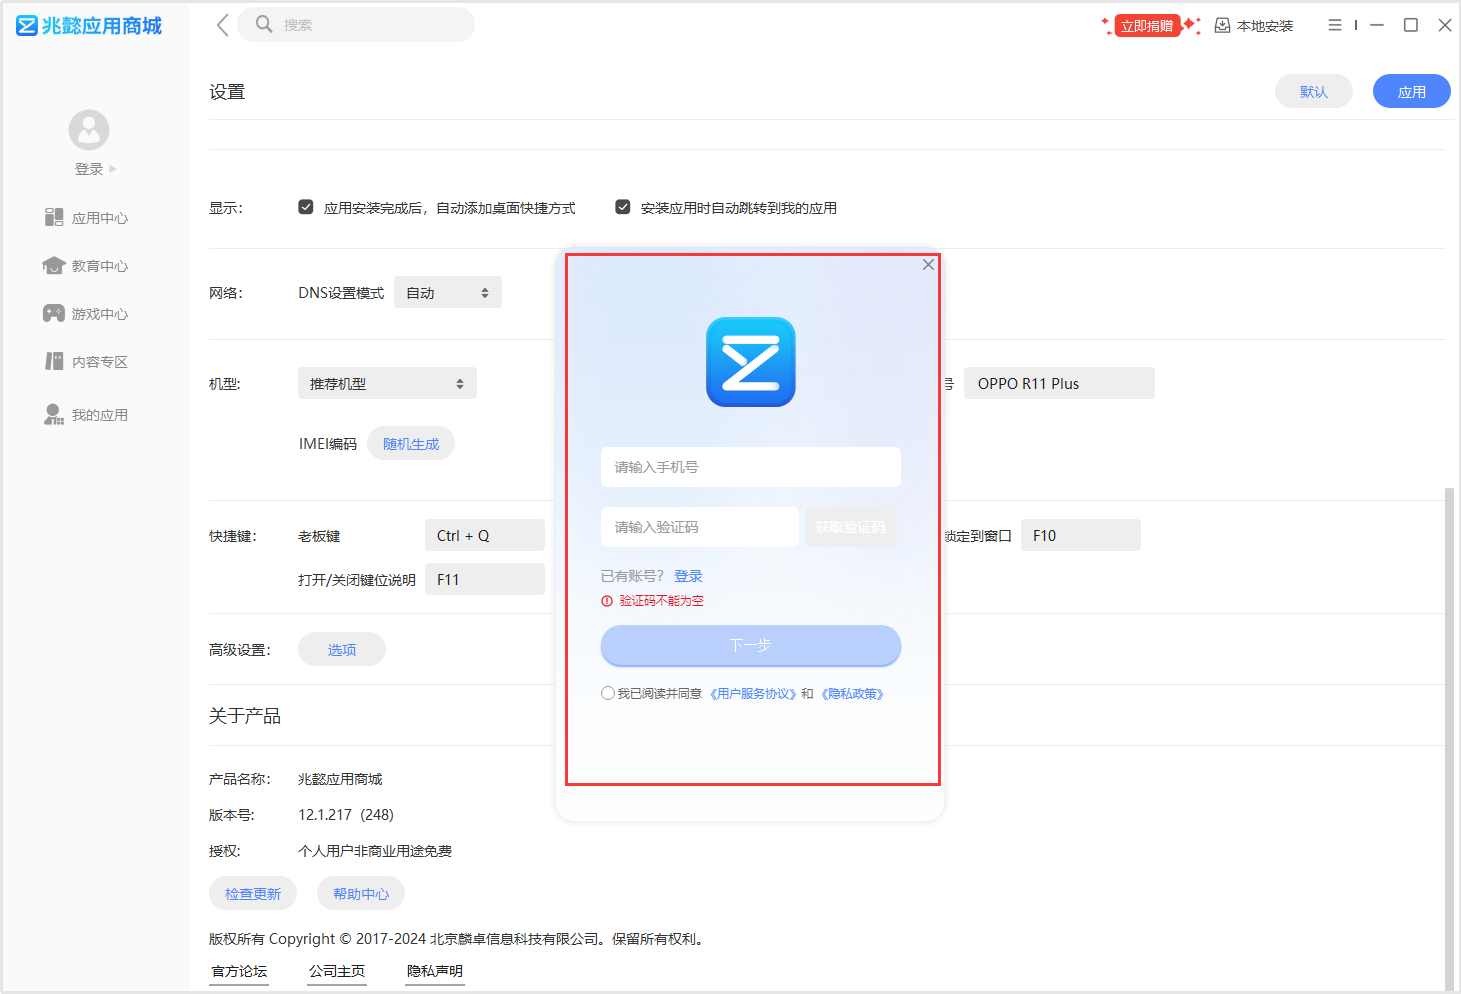This screenshot has width=1461, height=994.
Task: Open 内容专区 in the sidebar
Action: pyautogui.click(x=87, y=362)
